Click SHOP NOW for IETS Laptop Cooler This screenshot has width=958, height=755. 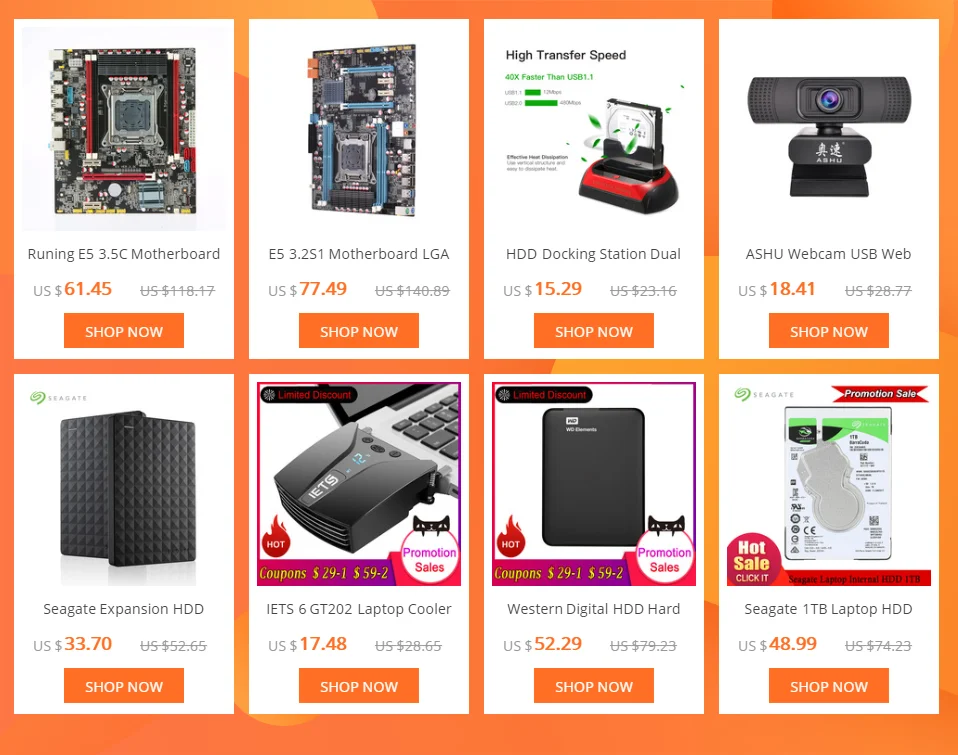[359, 685]
